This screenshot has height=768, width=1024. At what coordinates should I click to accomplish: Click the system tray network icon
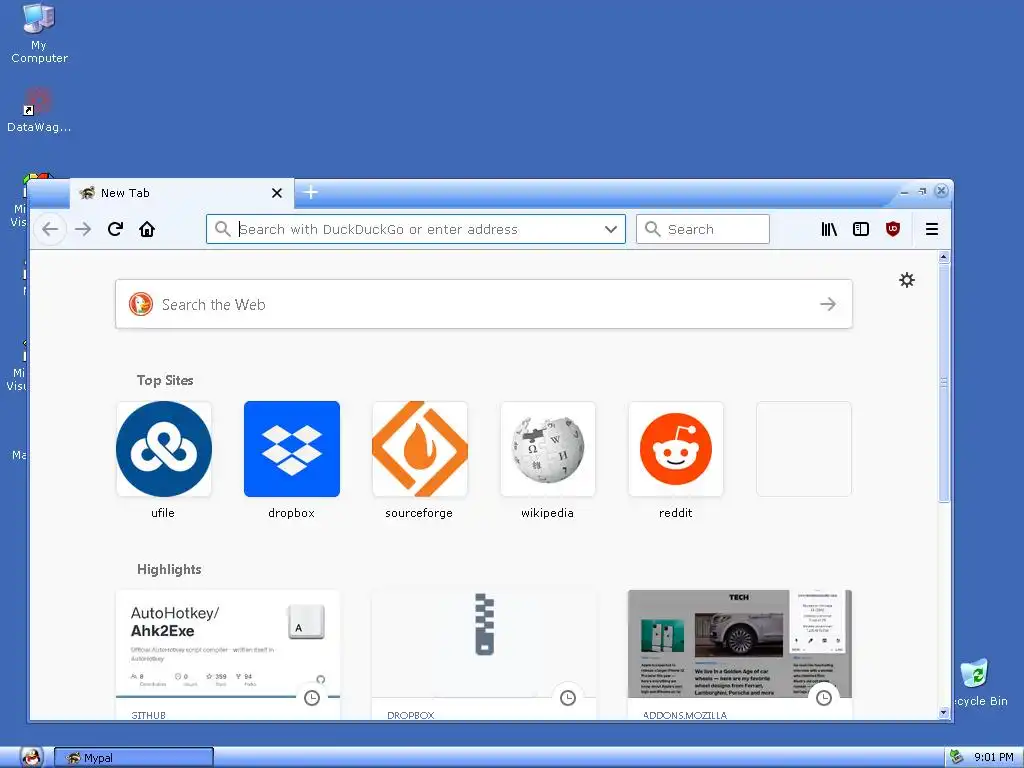[957, 757]
